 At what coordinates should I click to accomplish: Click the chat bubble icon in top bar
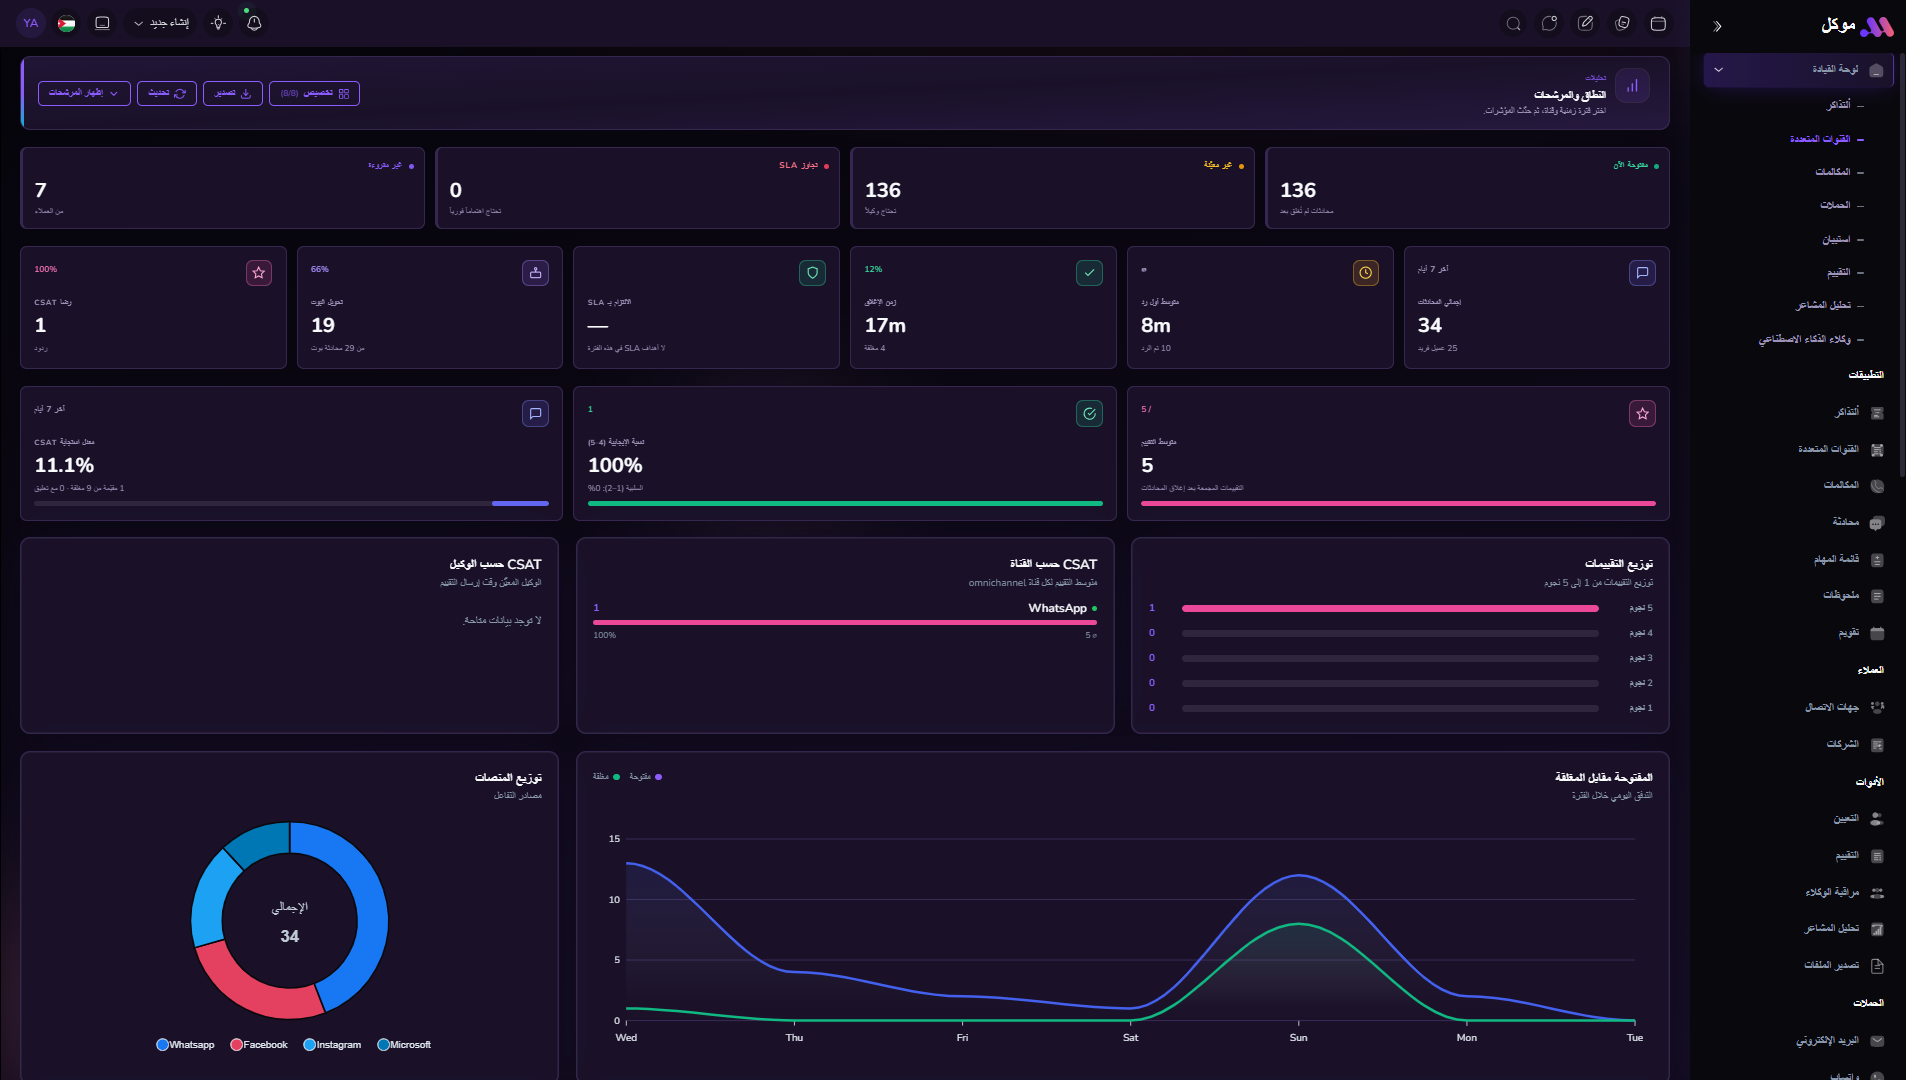pyautogui.click(x=1550, y=23)
